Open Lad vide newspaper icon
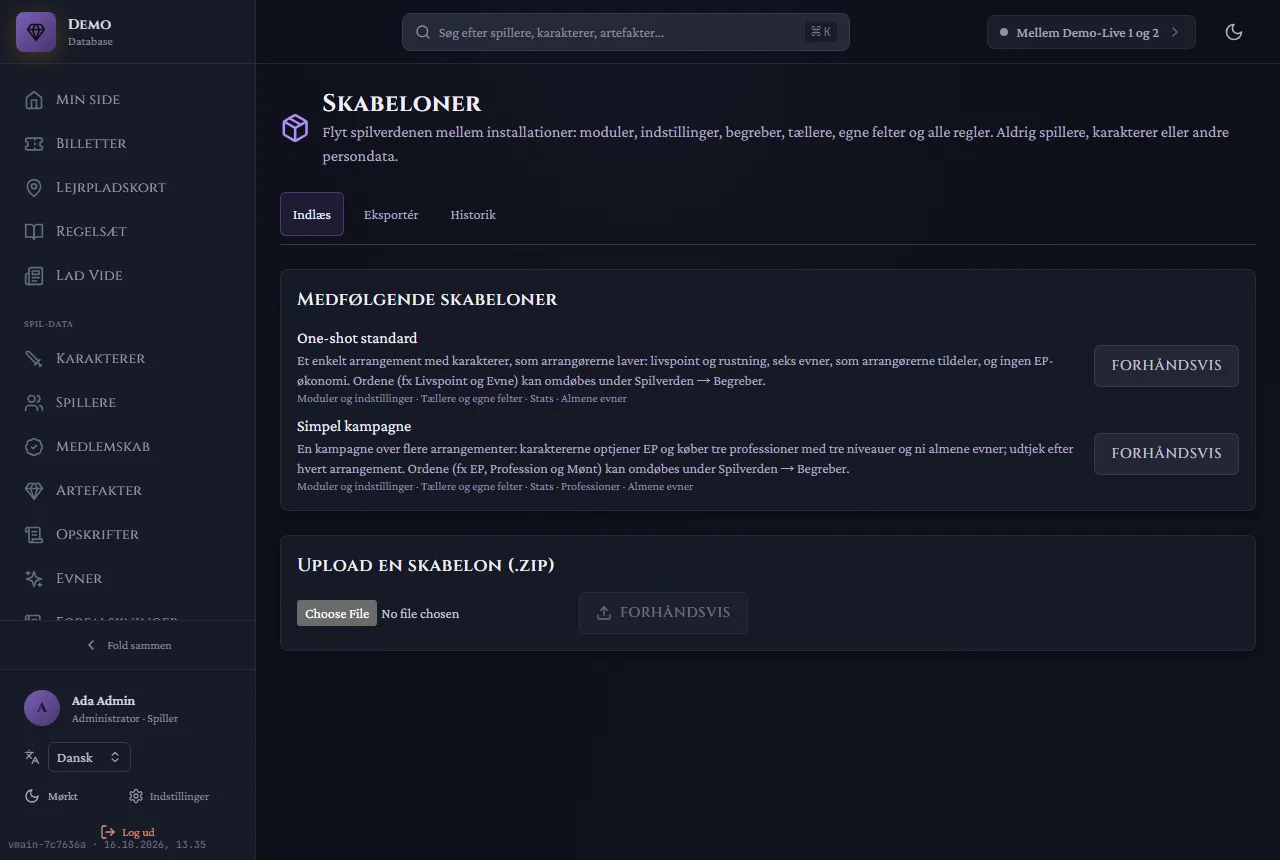The height and width of the screenshot is (860, 1280). pos(34,276)
